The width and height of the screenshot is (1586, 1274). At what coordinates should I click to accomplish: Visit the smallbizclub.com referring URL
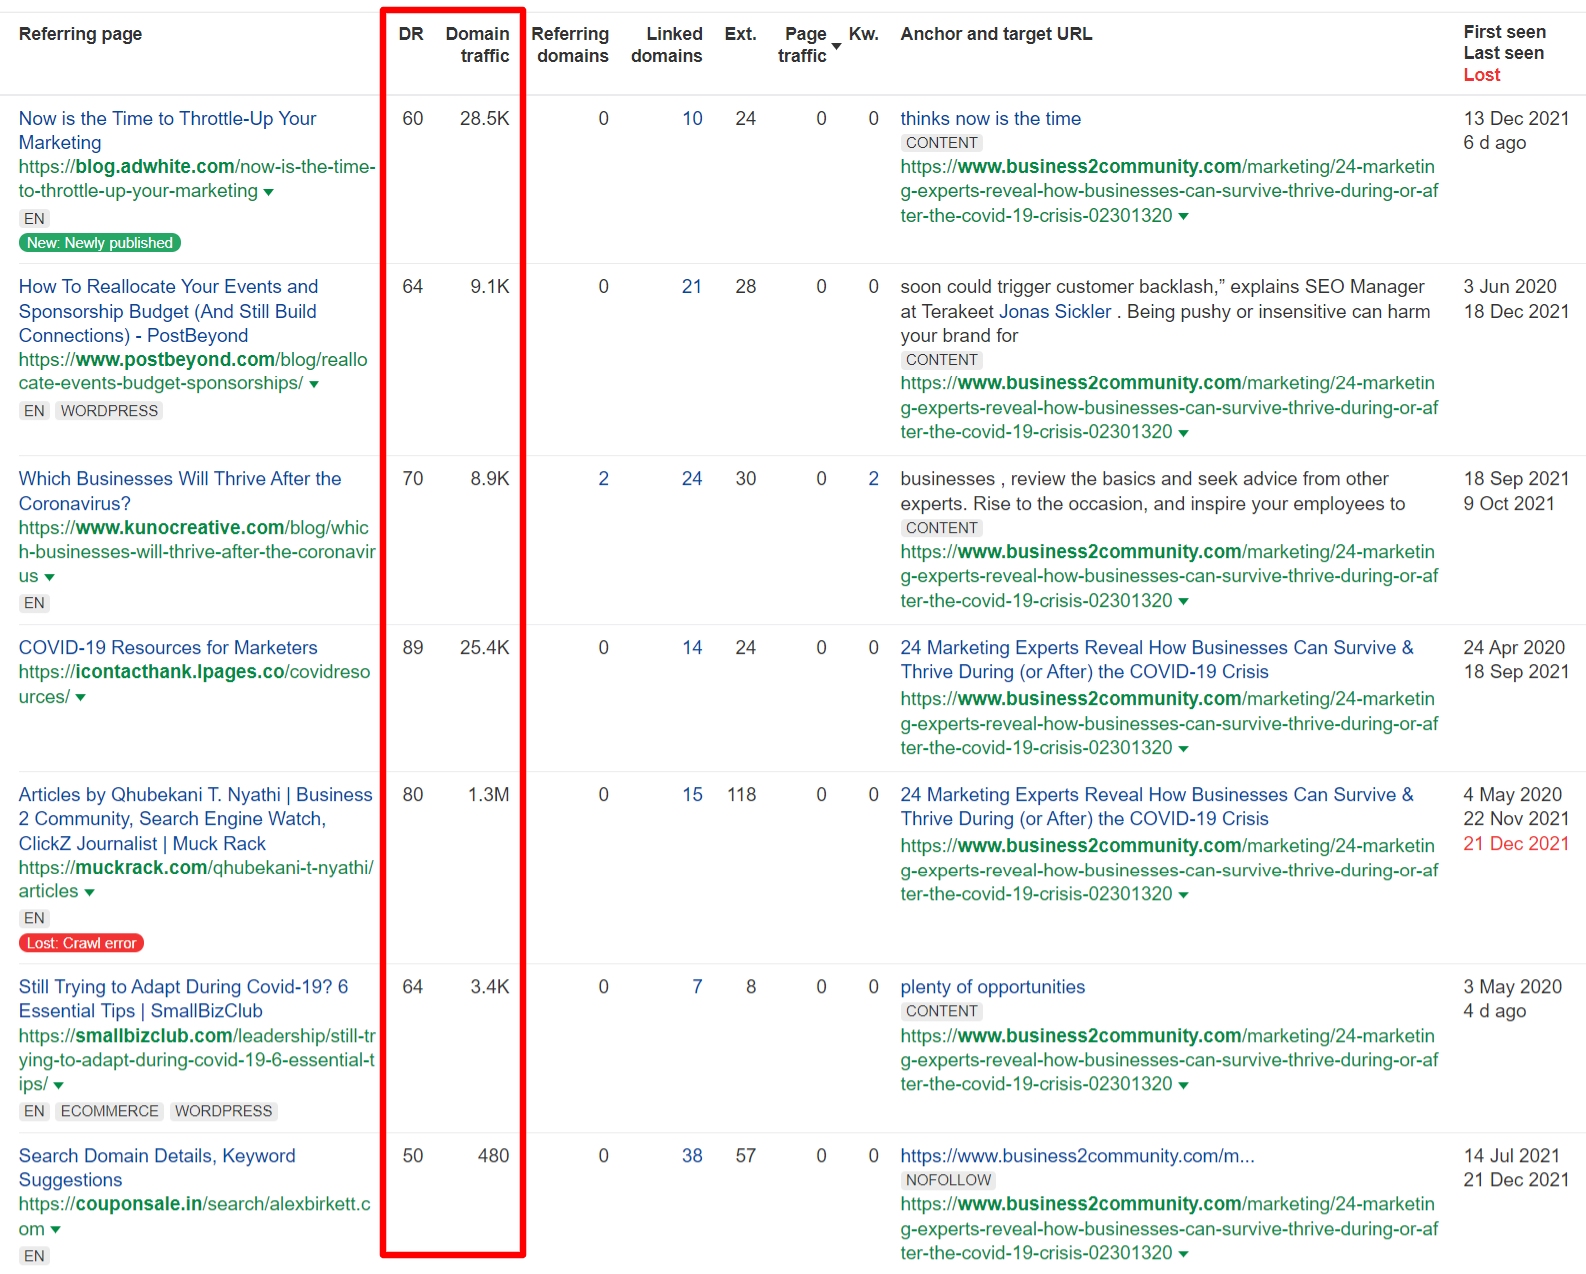197,1060
